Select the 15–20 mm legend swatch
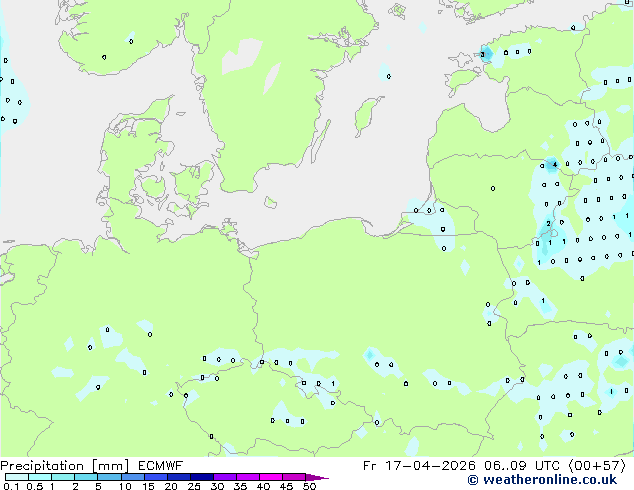Screen dimensions: 634x490 point(156,477)
